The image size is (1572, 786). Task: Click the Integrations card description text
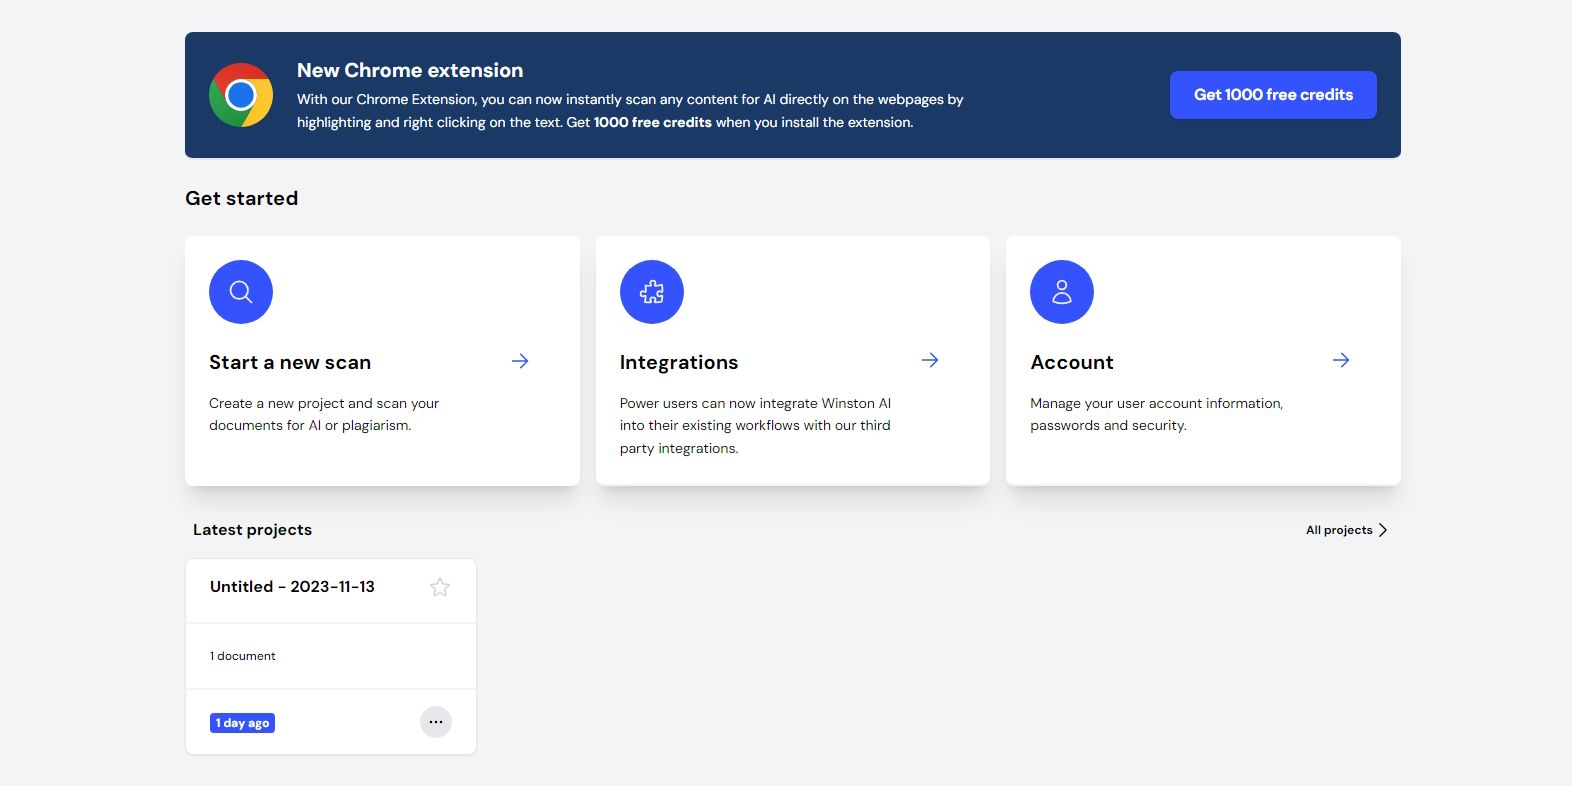pos(755,426)
